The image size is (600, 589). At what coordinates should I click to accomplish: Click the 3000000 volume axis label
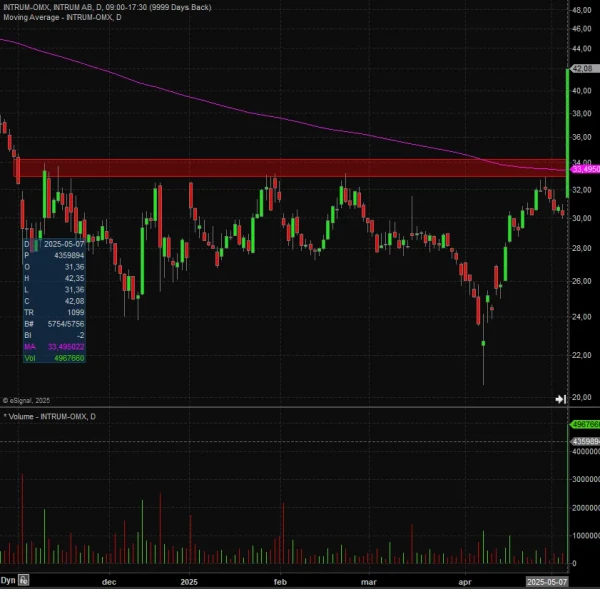tap(586, 480)
